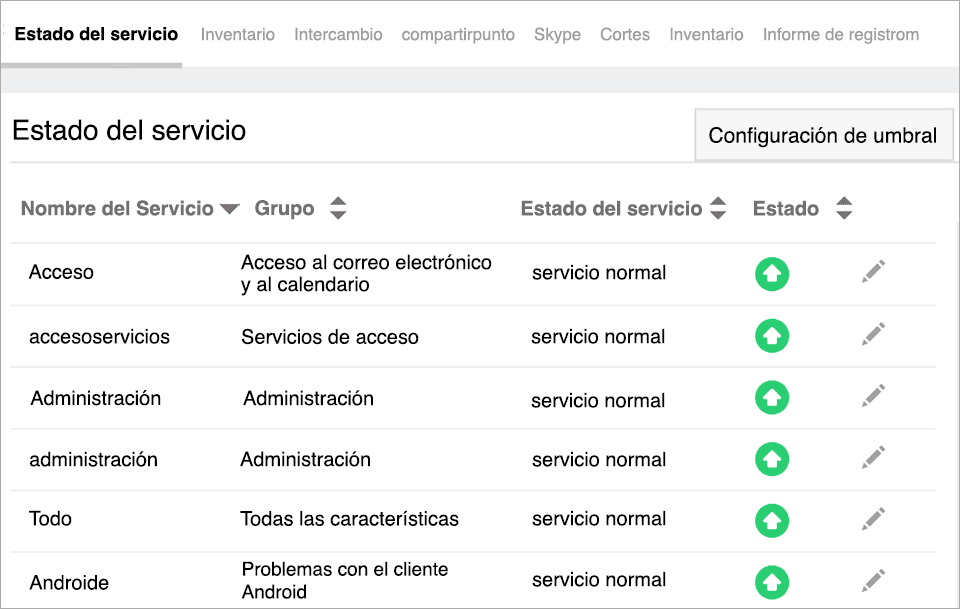
Task: Click the green status icon for accesoservicios
Action: pyautogui.click(x=772, y=336)
